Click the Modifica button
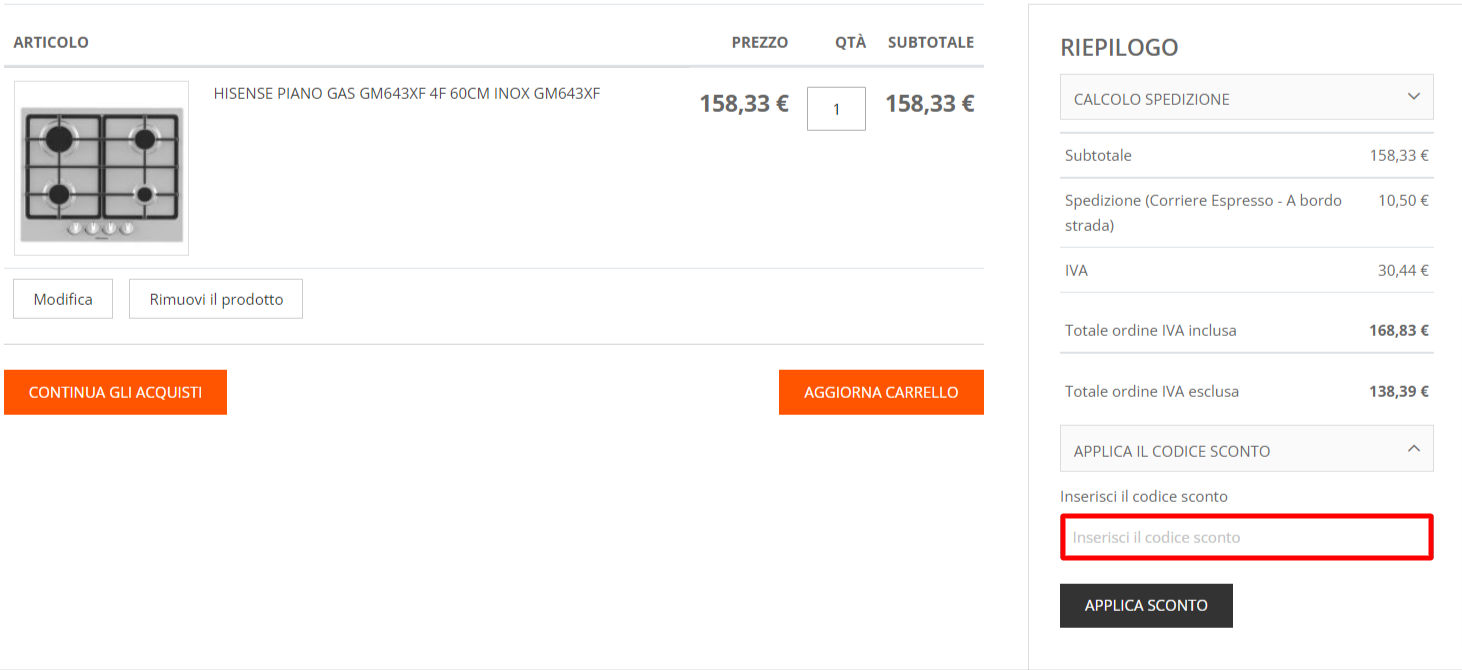The image size is (1462, 670). [x=63, y=299]
